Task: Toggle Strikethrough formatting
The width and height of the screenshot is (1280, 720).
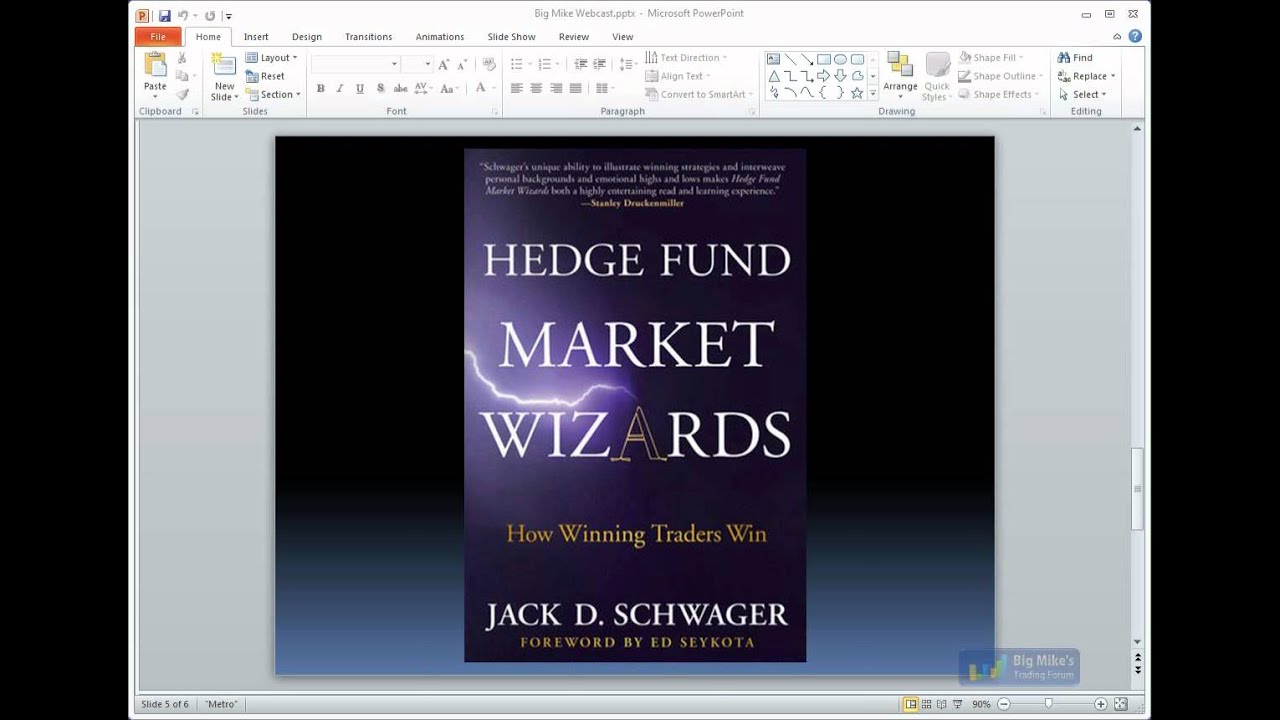Action: [400, 88]
